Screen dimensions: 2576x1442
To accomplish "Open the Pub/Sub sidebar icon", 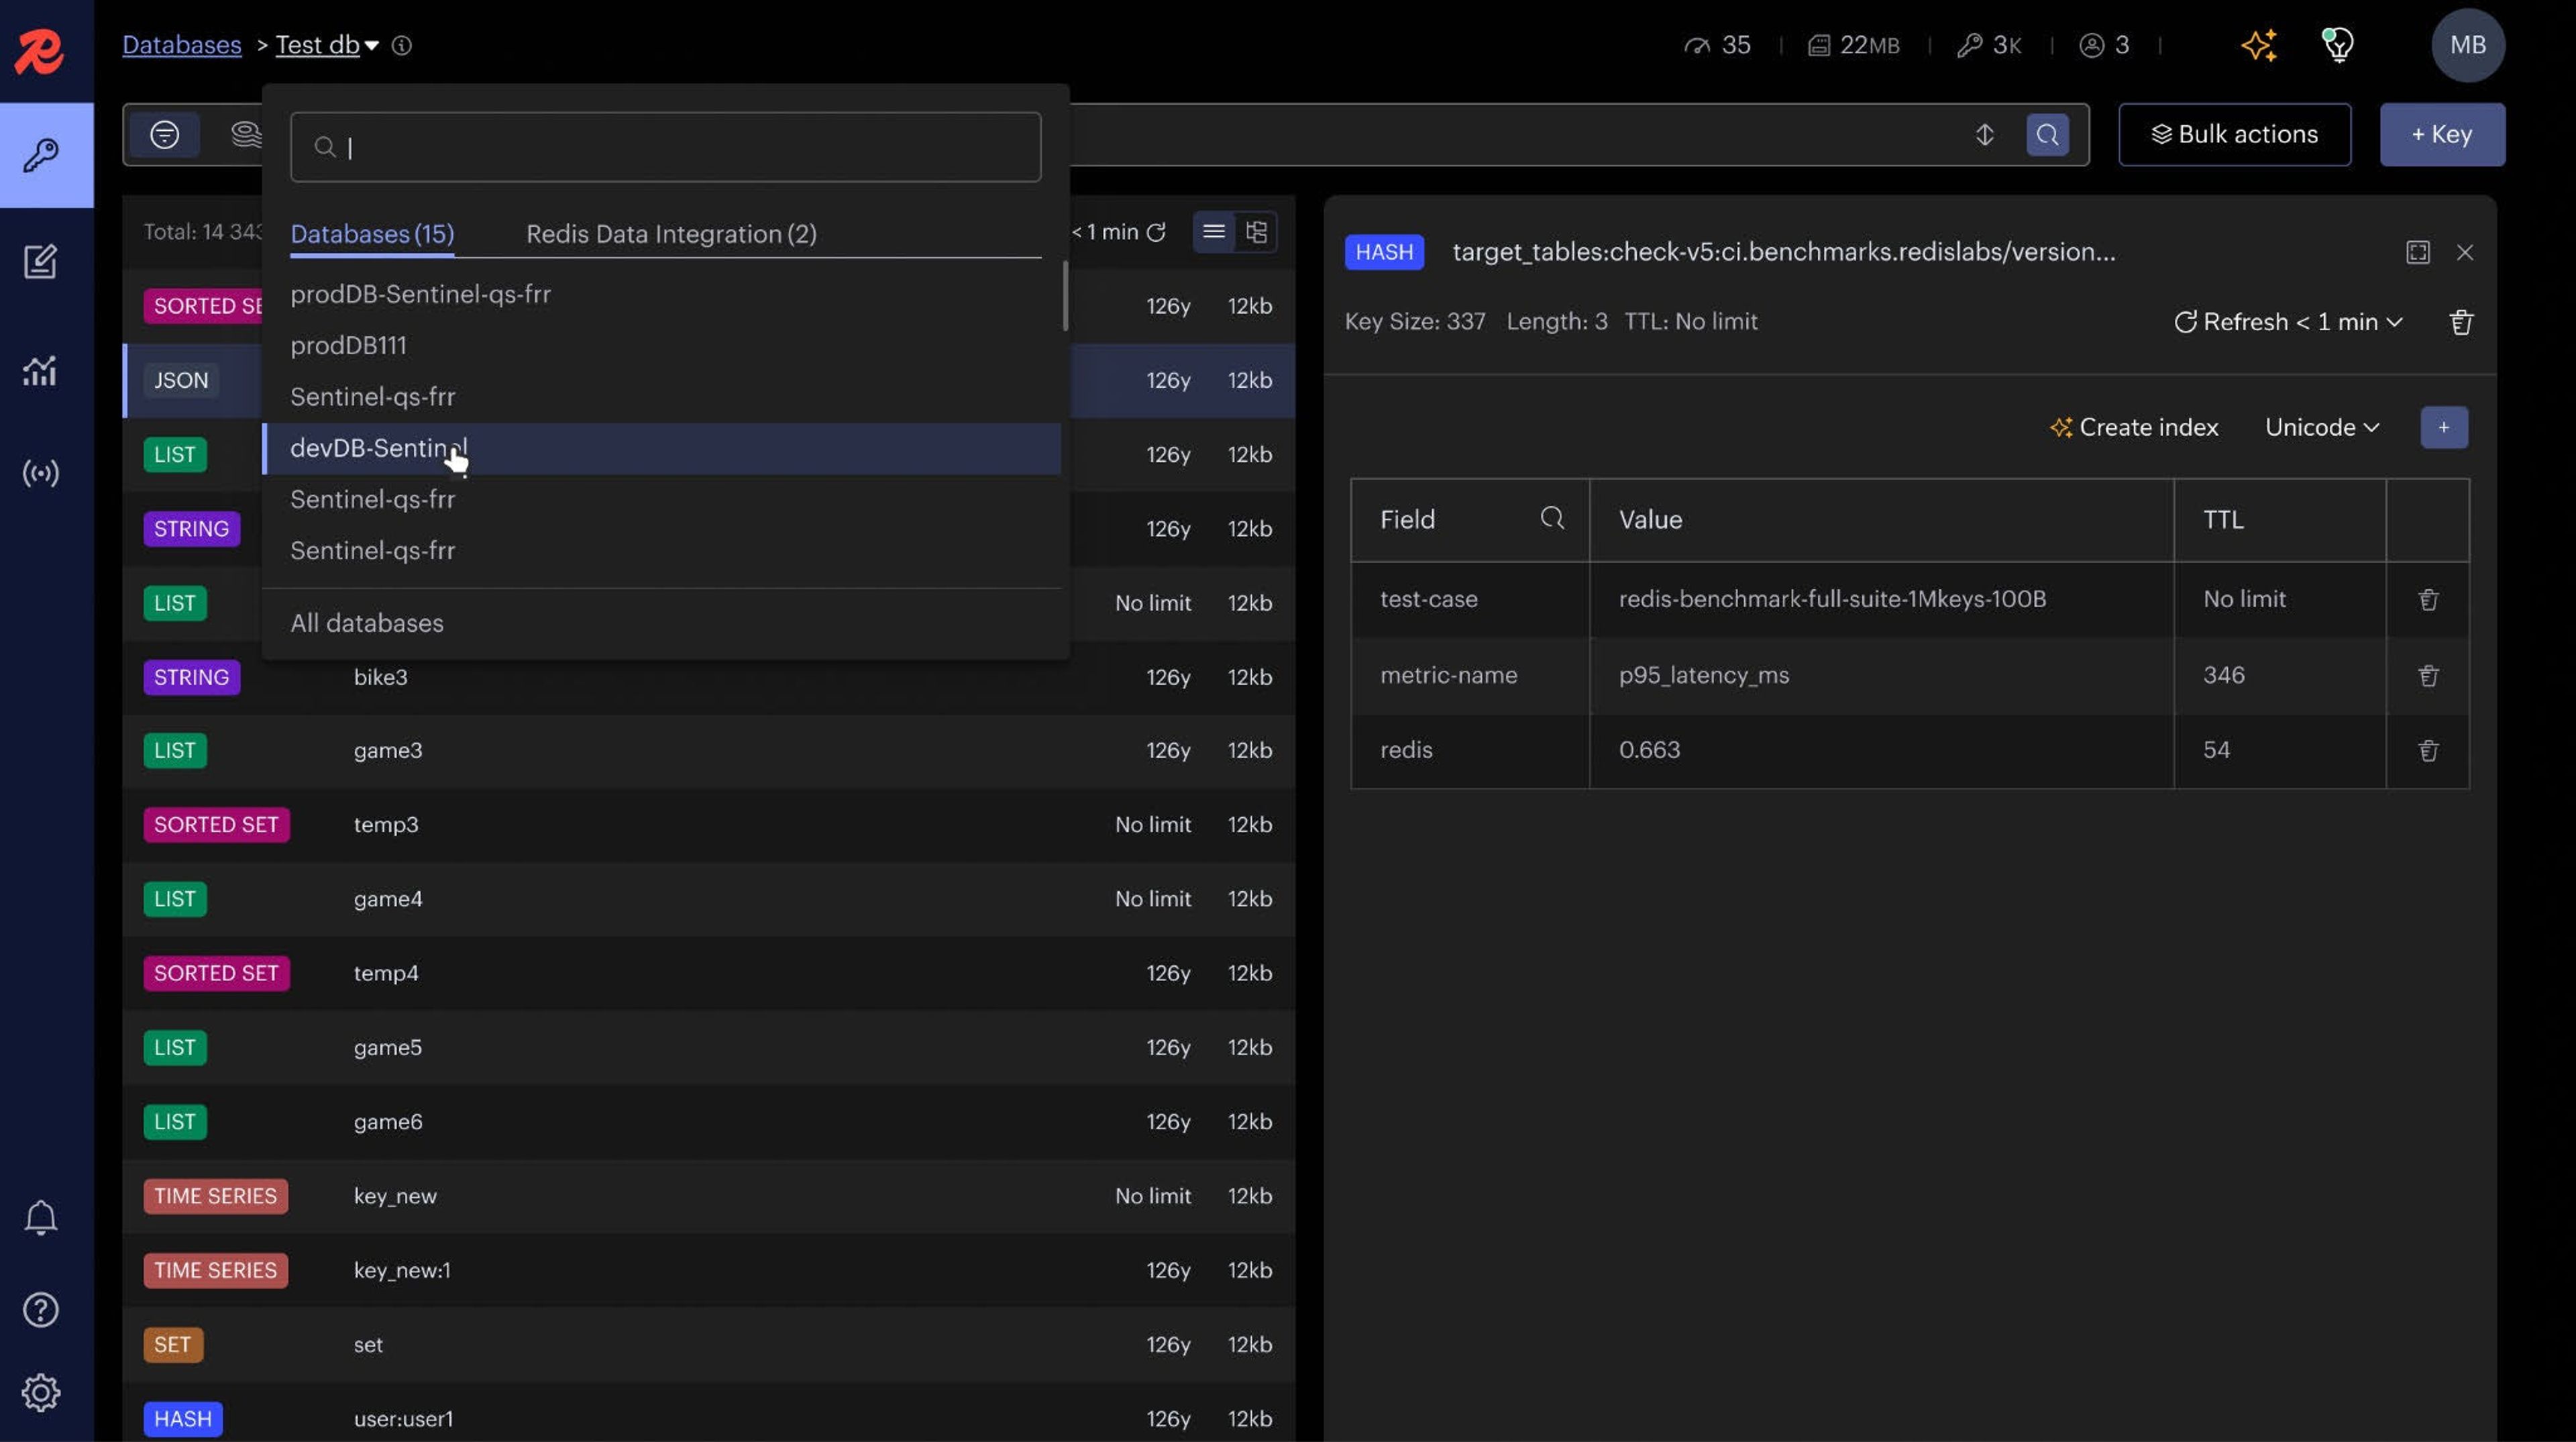I will click(x=40, y=473).
